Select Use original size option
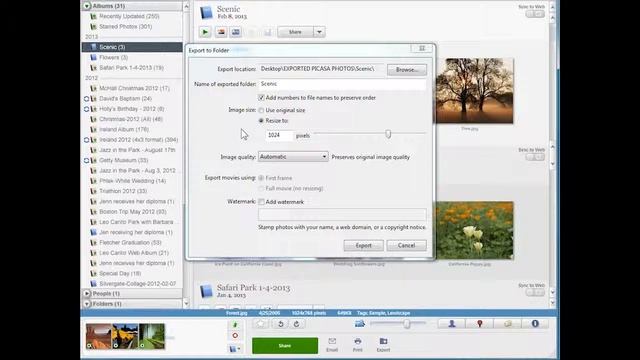 261,110
